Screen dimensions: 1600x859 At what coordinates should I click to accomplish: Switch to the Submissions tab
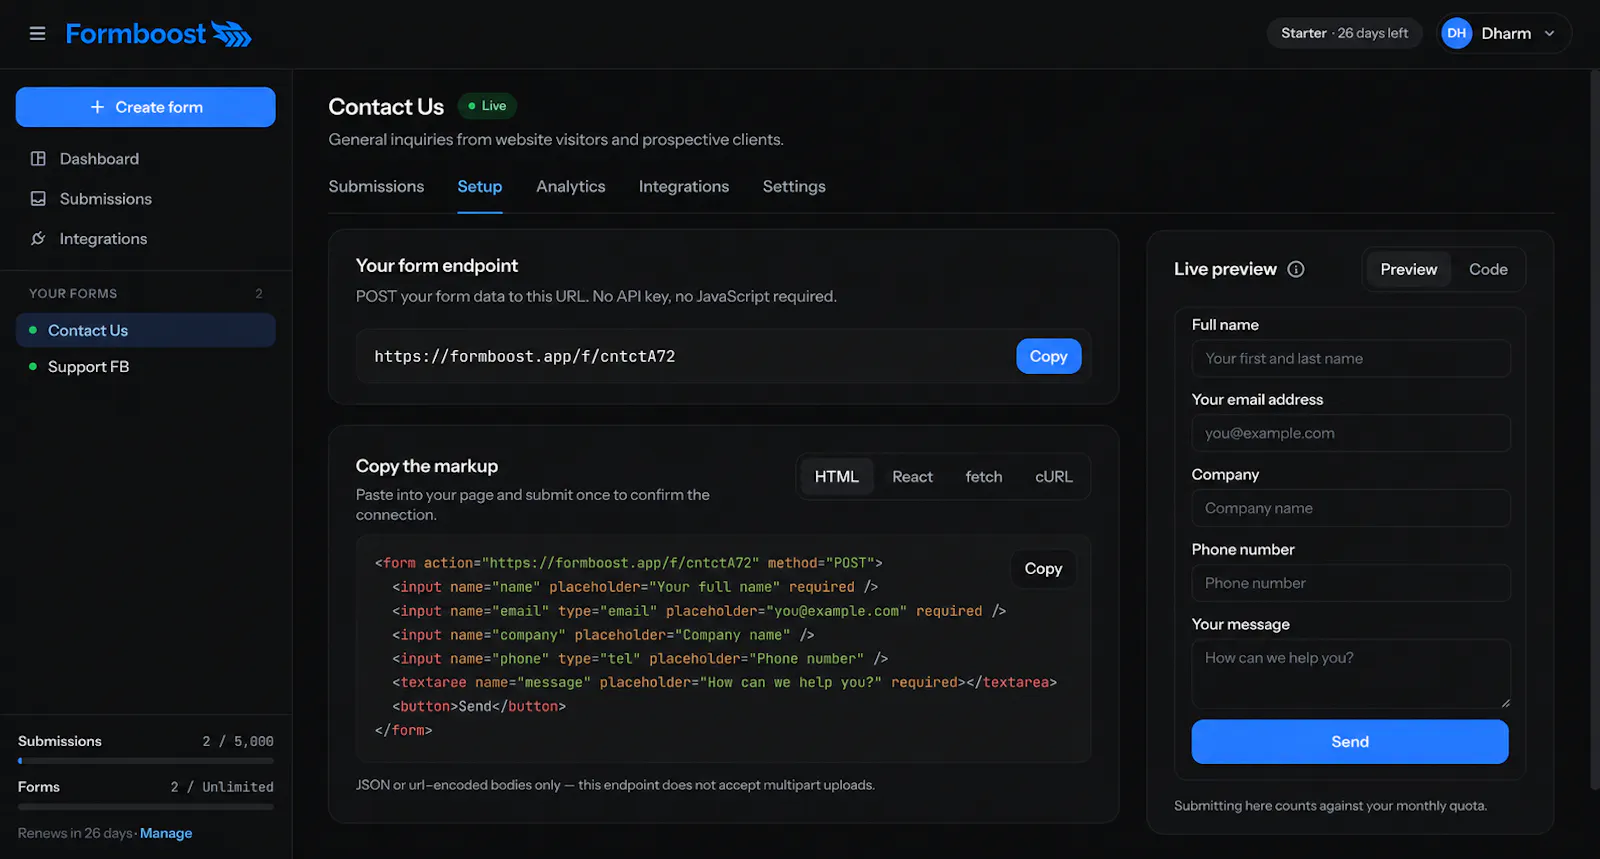(376, 187)
